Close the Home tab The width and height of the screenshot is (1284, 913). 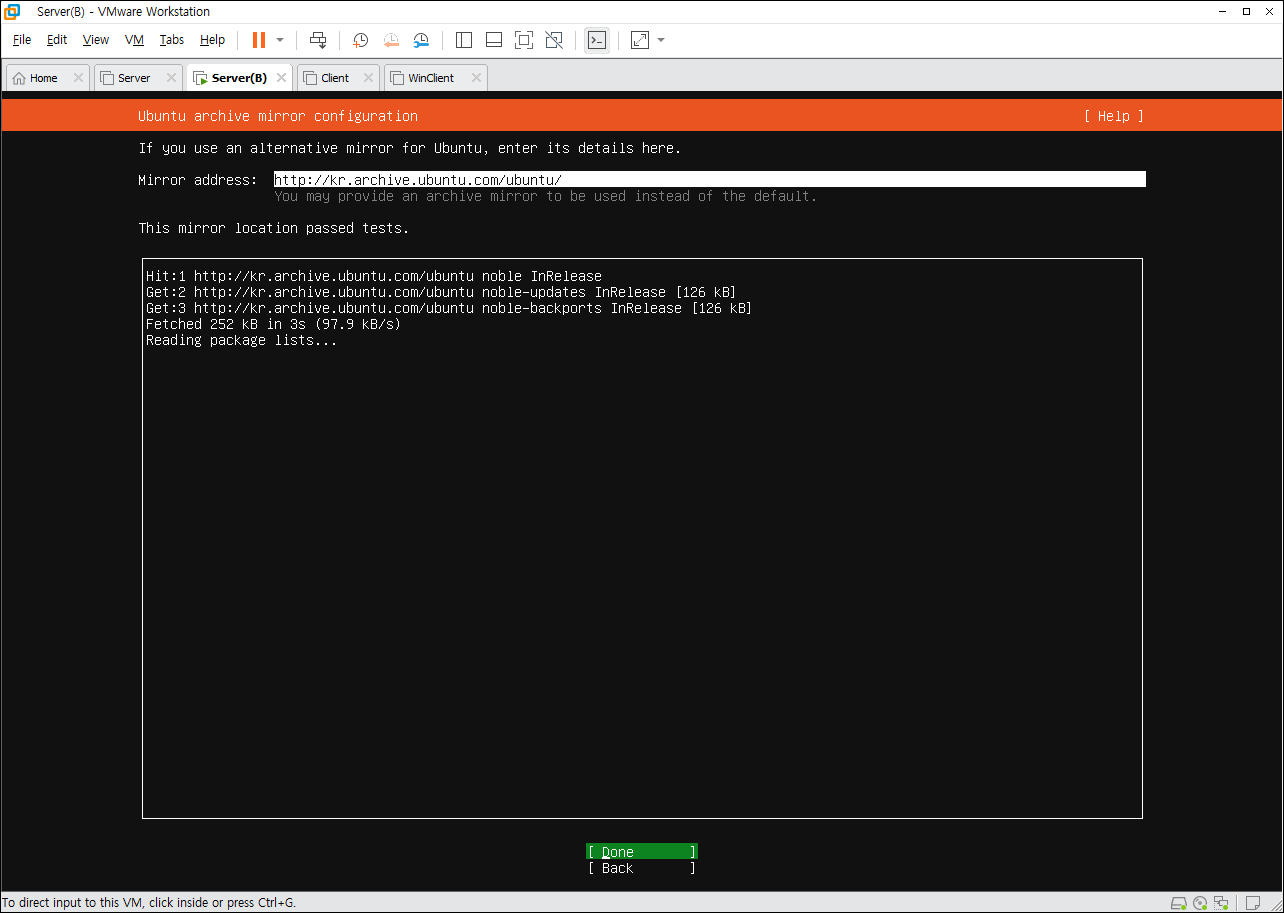[78, 78]
